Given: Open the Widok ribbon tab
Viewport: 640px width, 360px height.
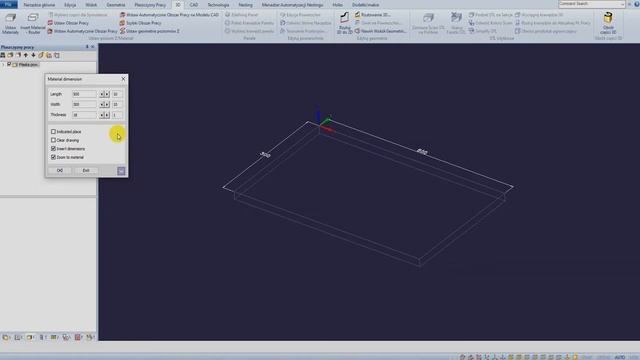Looking at the screenshot, I should [x=91, y=5].
